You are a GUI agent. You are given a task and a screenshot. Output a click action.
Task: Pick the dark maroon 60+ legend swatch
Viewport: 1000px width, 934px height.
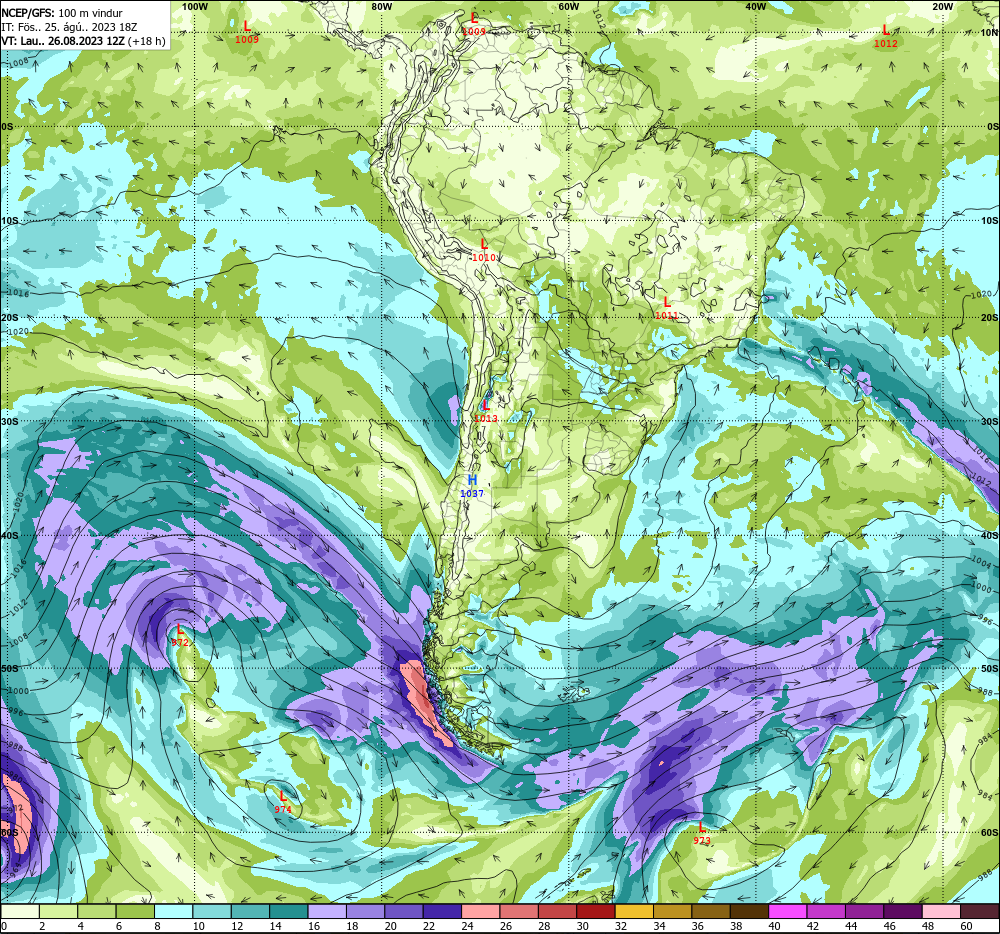980,912
